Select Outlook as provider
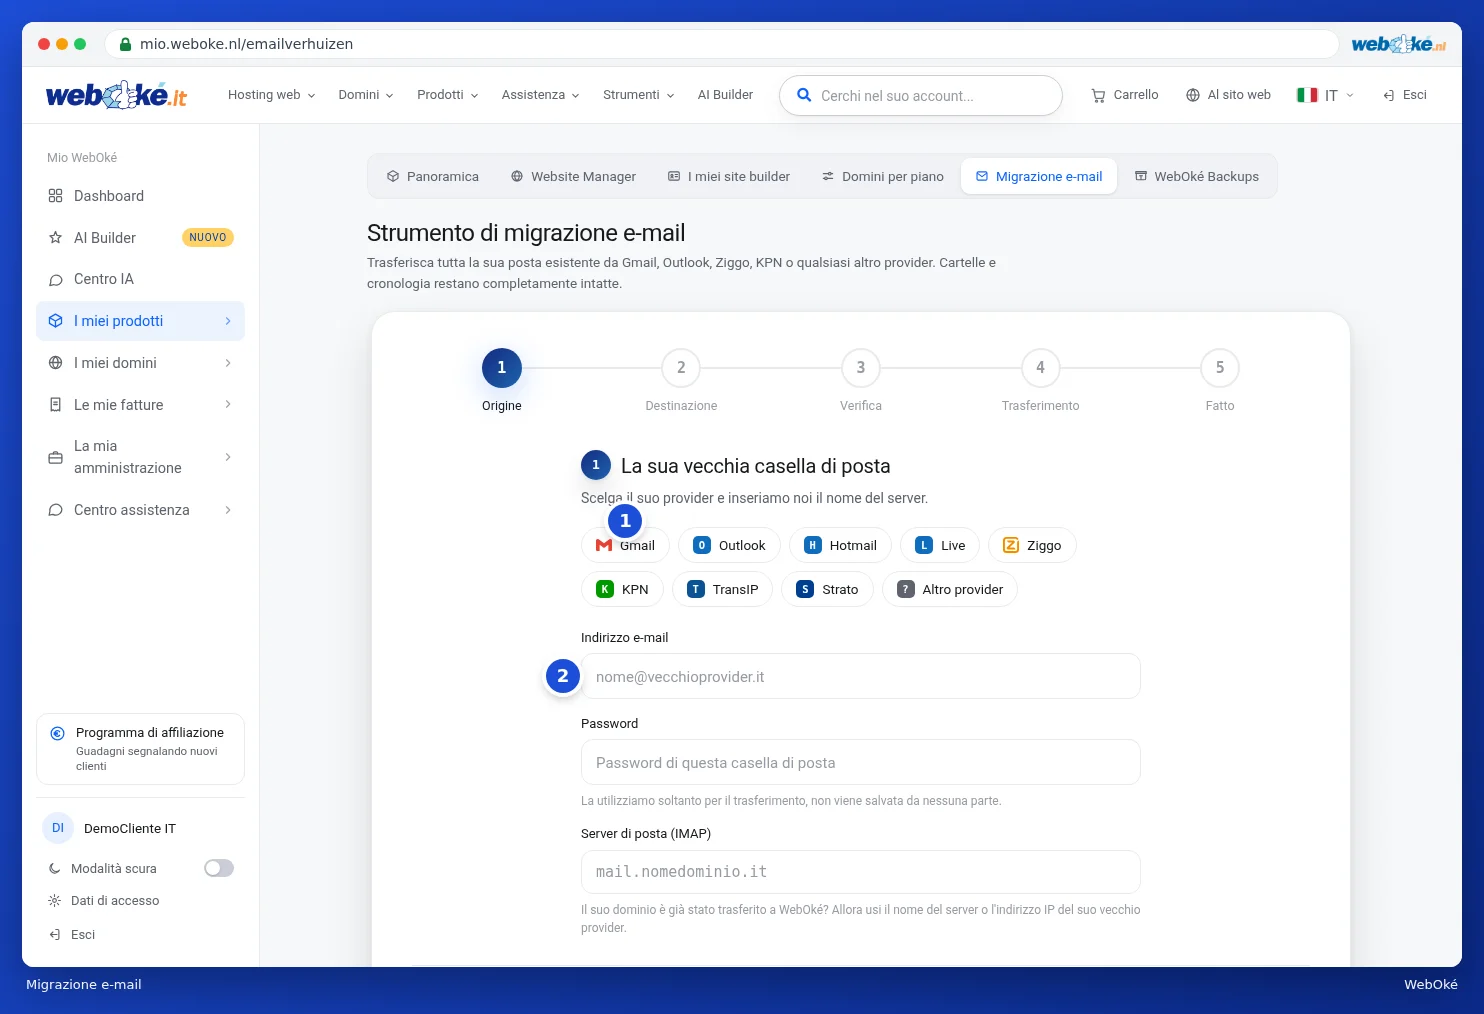Viewport: 1484px width, 1014px height. tap(729, 545)
